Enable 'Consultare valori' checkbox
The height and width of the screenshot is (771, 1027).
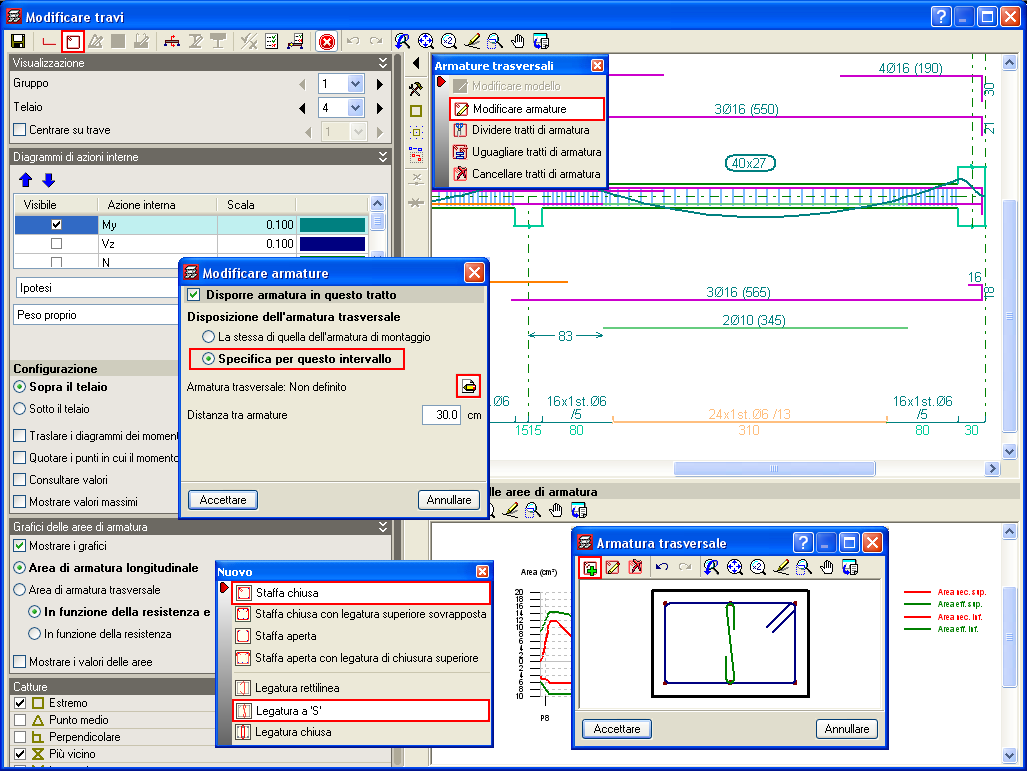click(x=20, y=480)
